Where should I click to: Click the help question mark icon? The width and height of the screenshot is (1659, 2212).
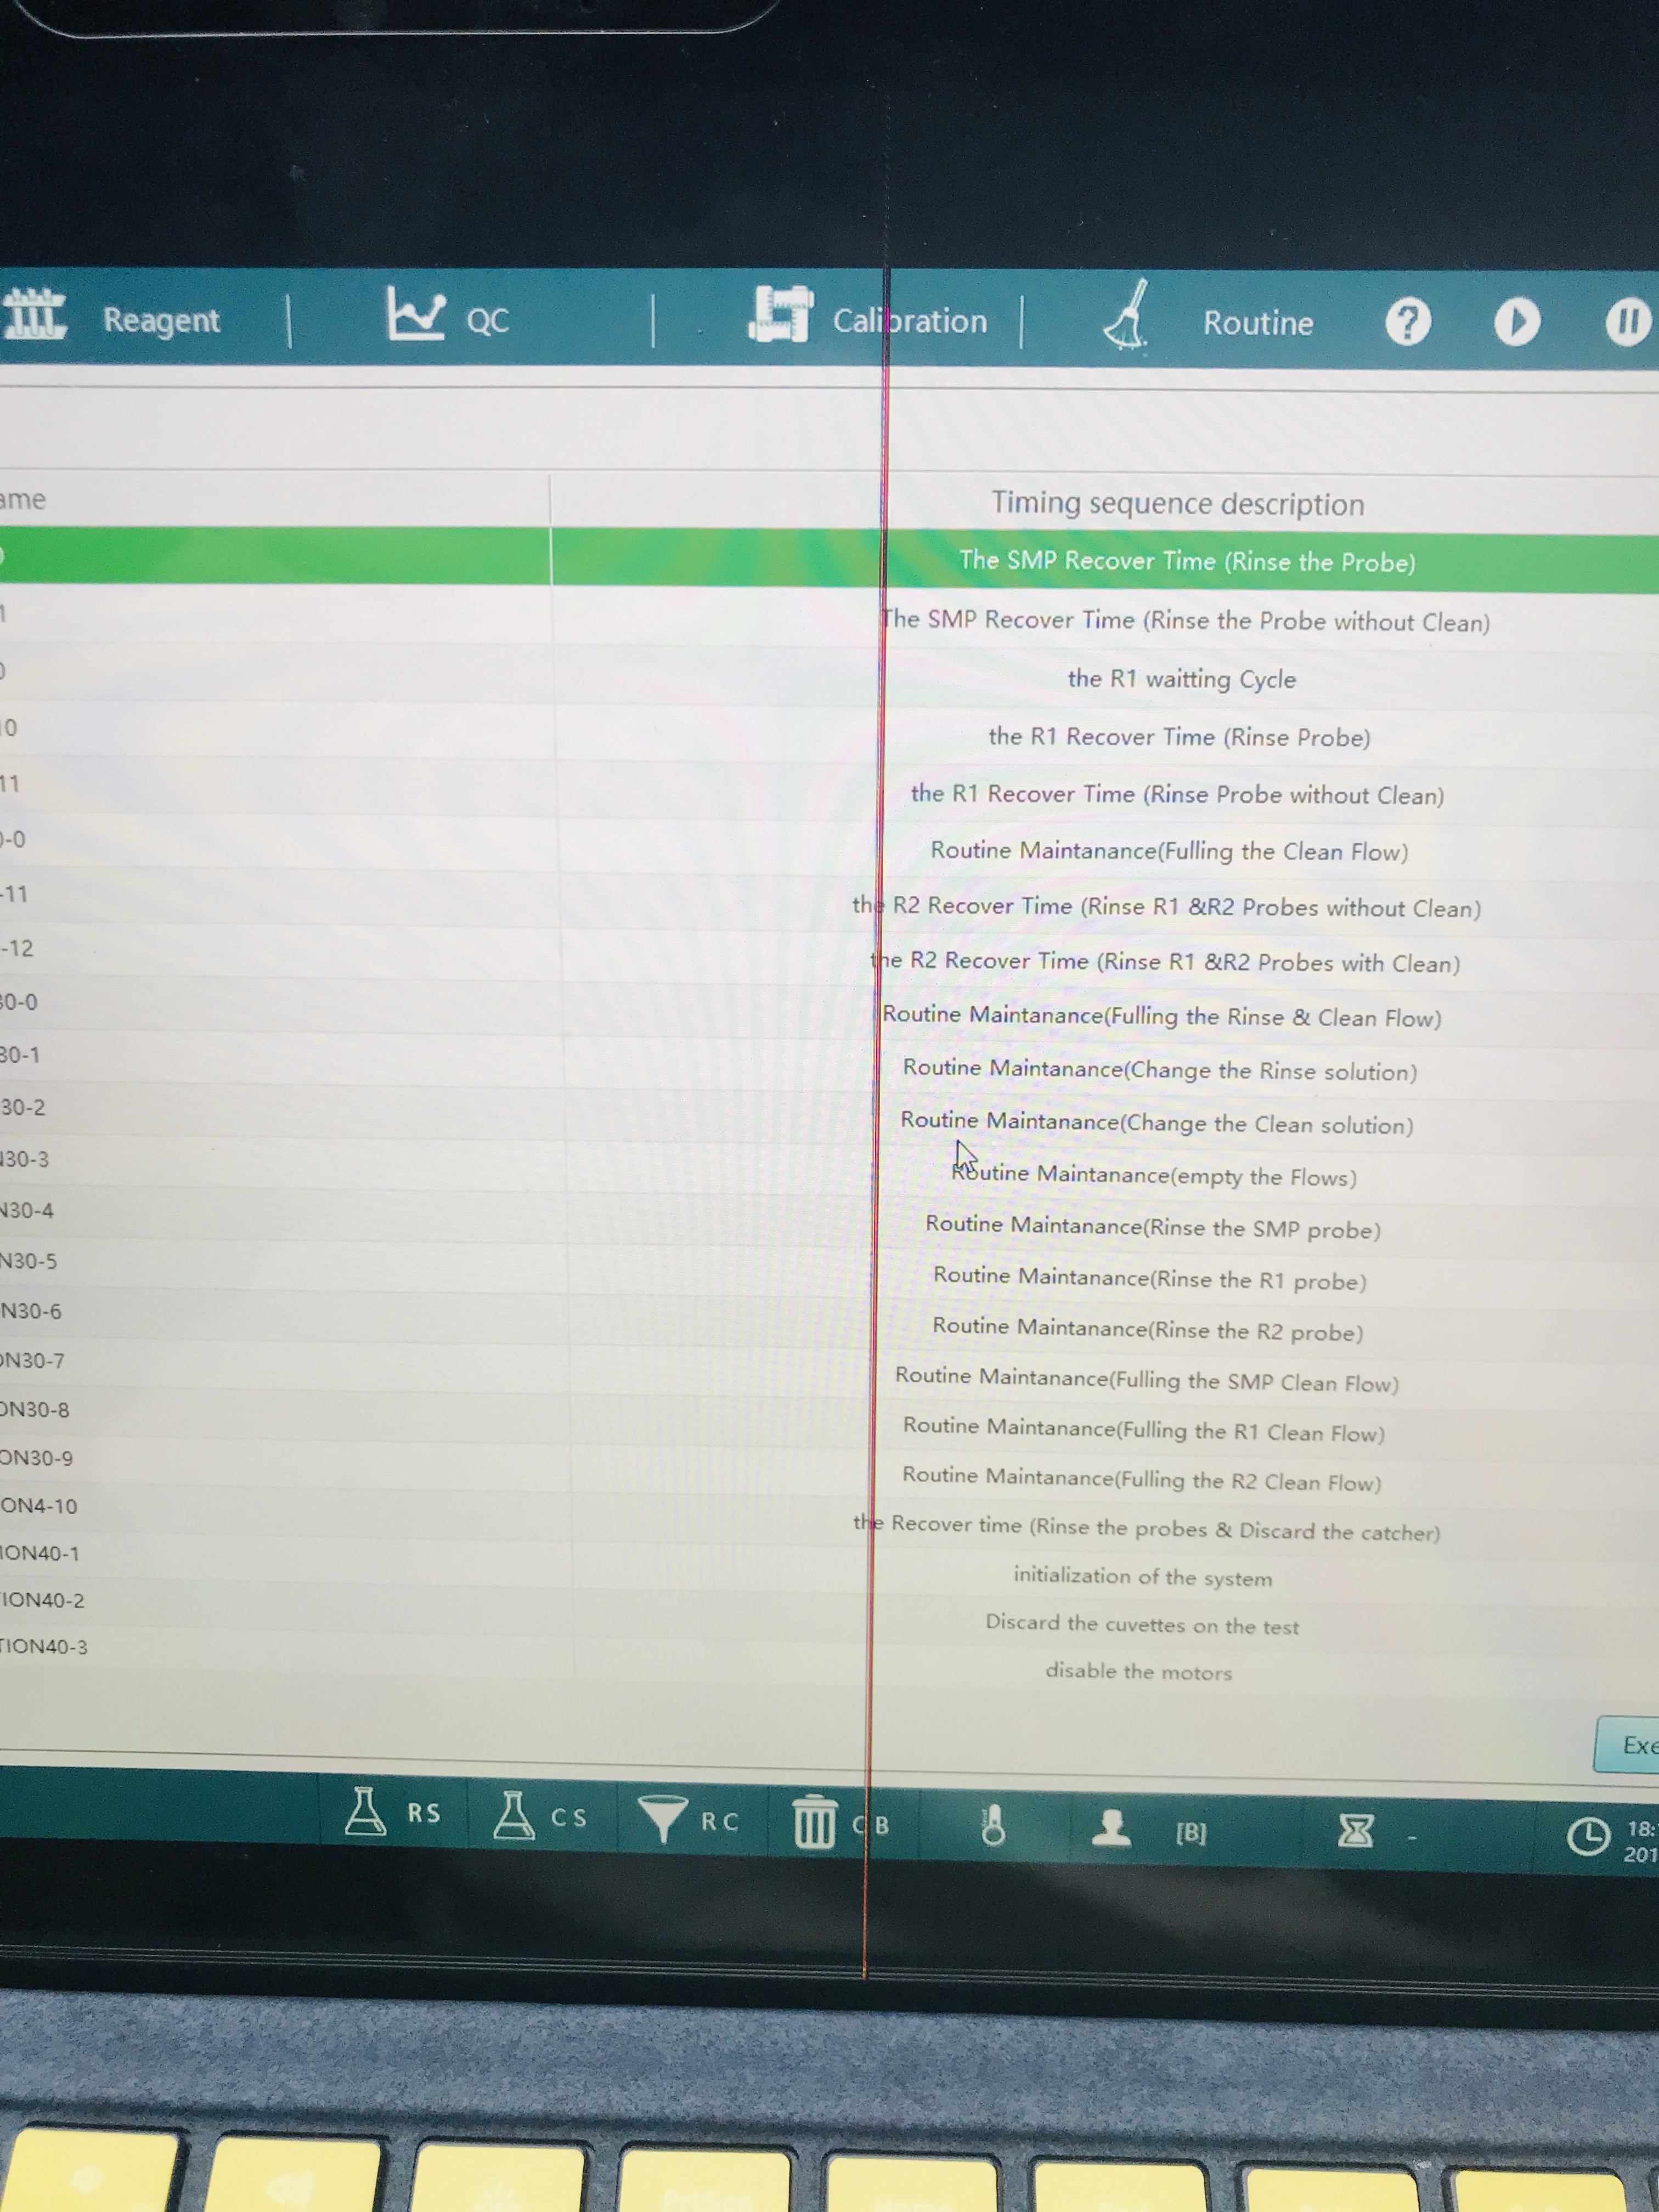point(1407,323)
